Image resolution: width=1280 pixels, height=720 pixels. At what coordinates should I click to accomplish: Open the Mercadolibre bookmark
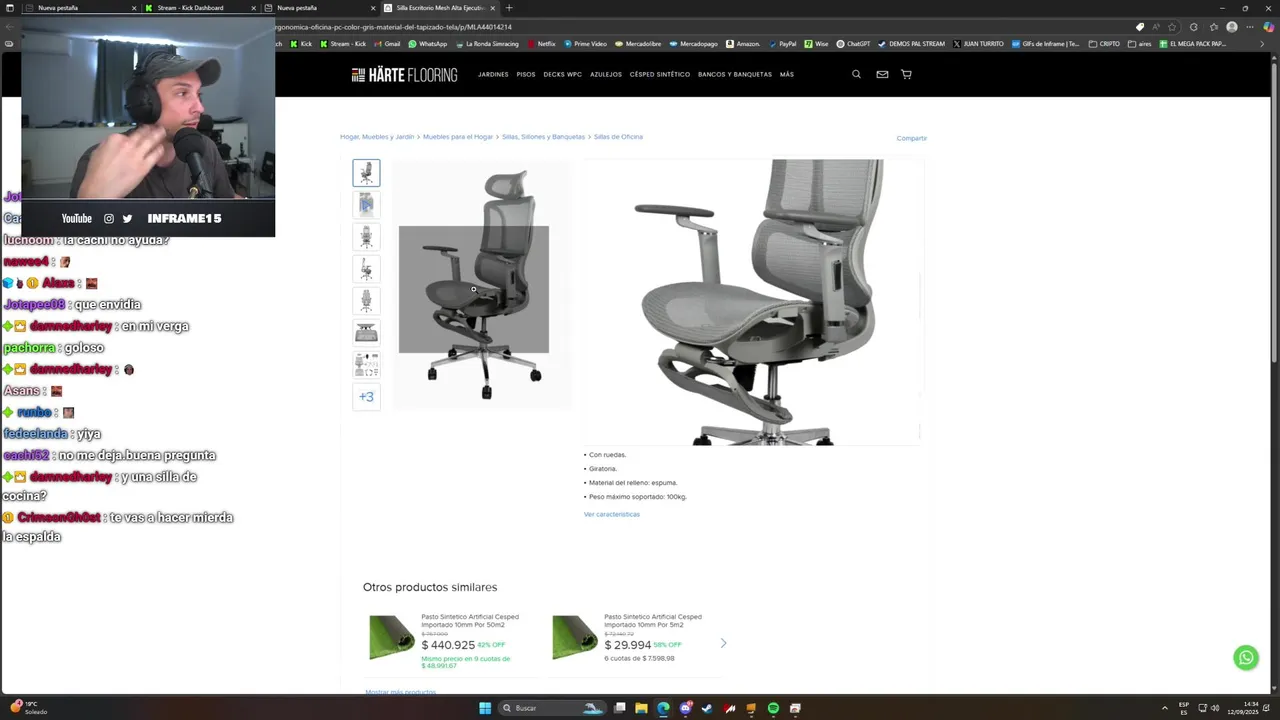click(638, 44)
